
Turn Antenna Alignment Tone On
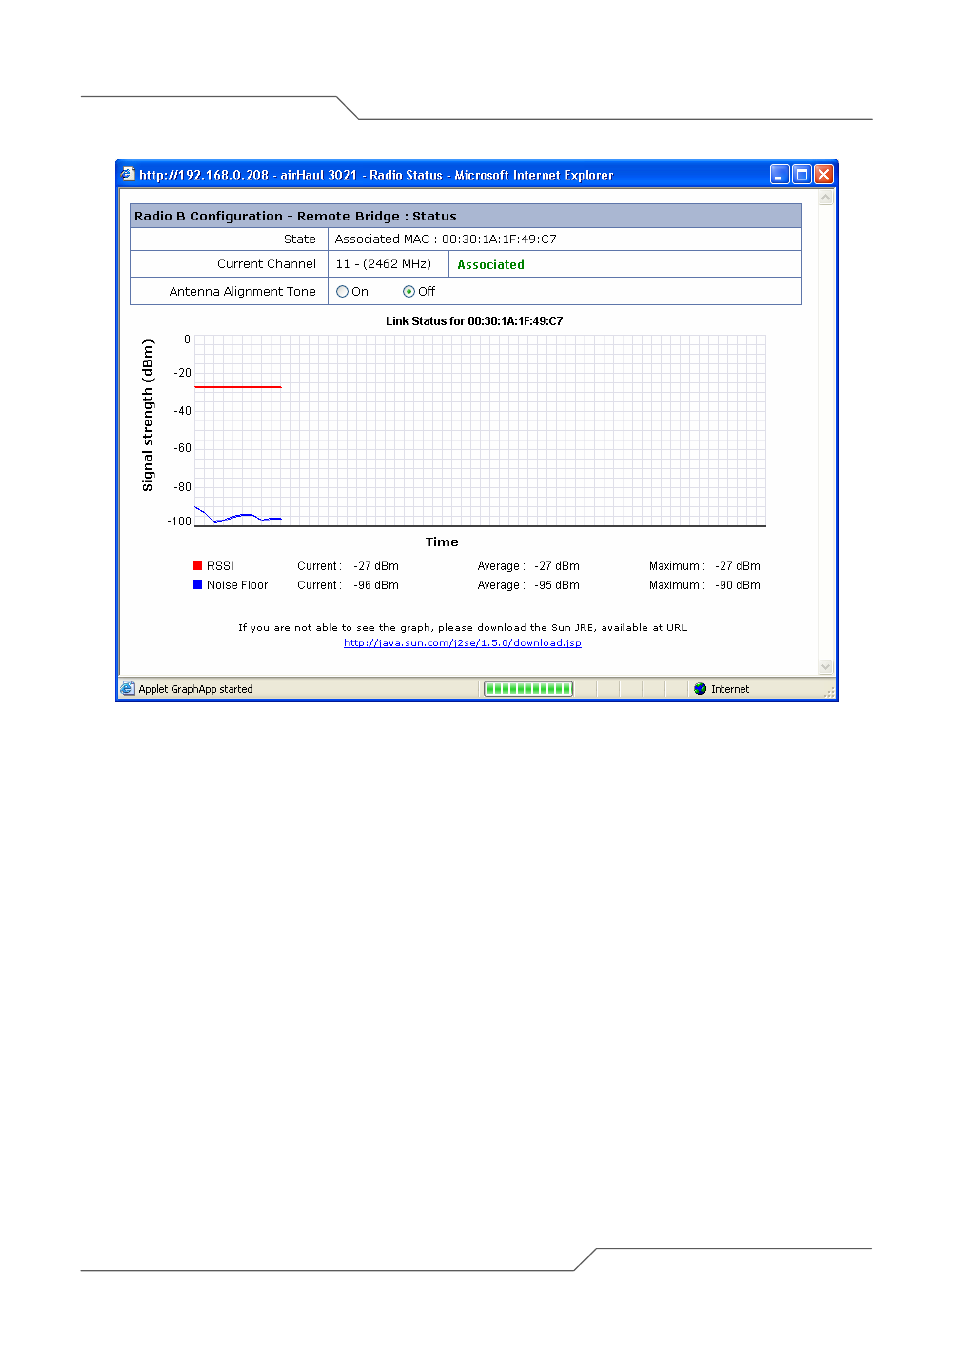pyautogui.click(x=343, y=292)
